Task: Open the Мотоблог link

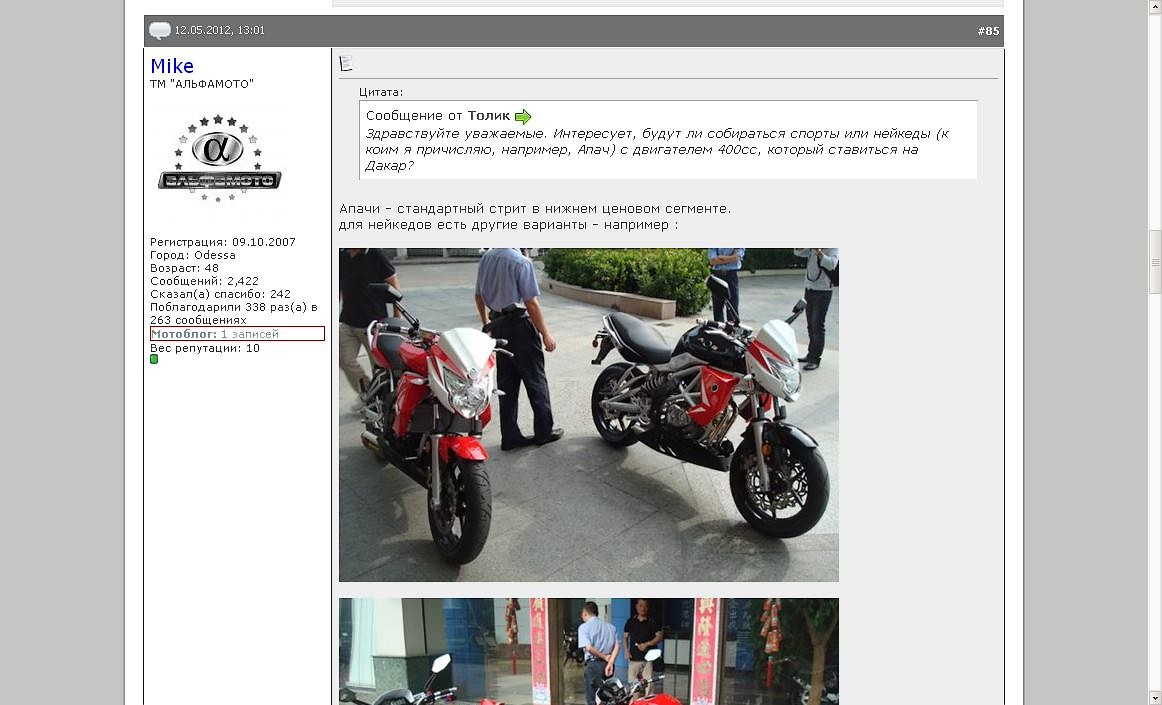Action: [x=183, y=334]
